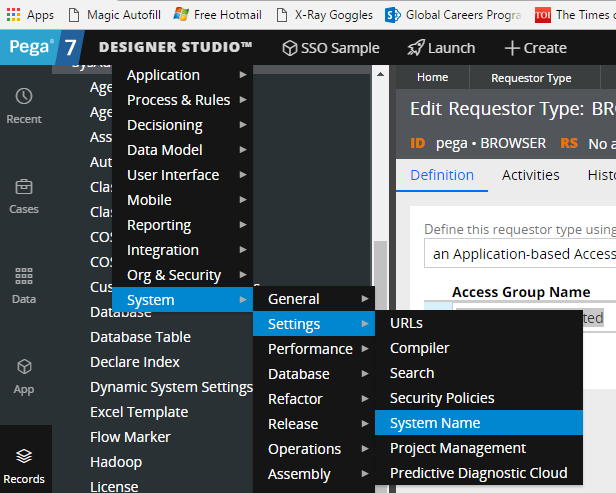Expand the Mobile submenu
This screenshot has width=616, height=493.
click(x=183, y=200)
